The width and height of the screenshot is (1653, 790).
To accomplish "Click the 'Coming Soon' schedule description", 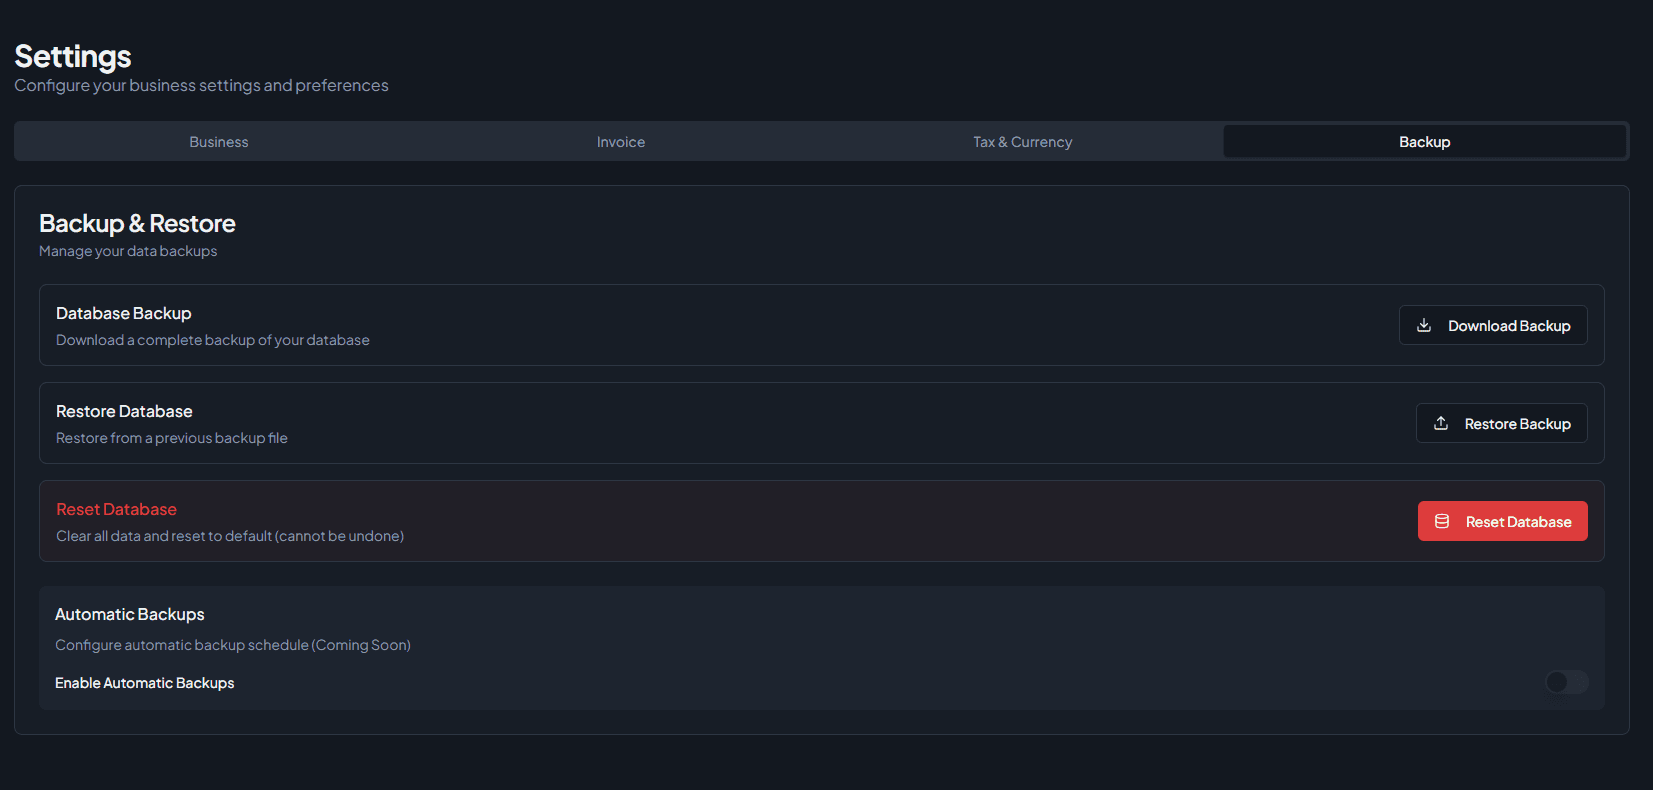I will click(233, 645).
